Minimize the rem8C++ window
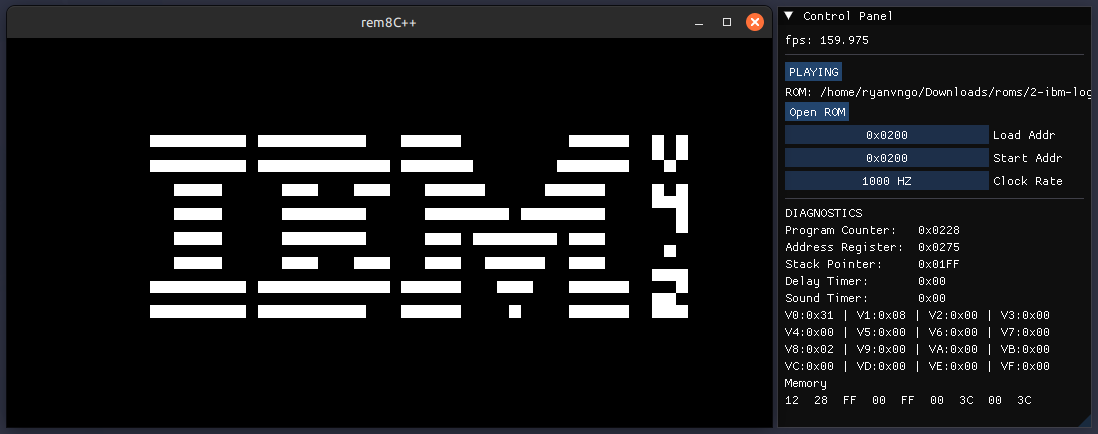 (698, 22)
